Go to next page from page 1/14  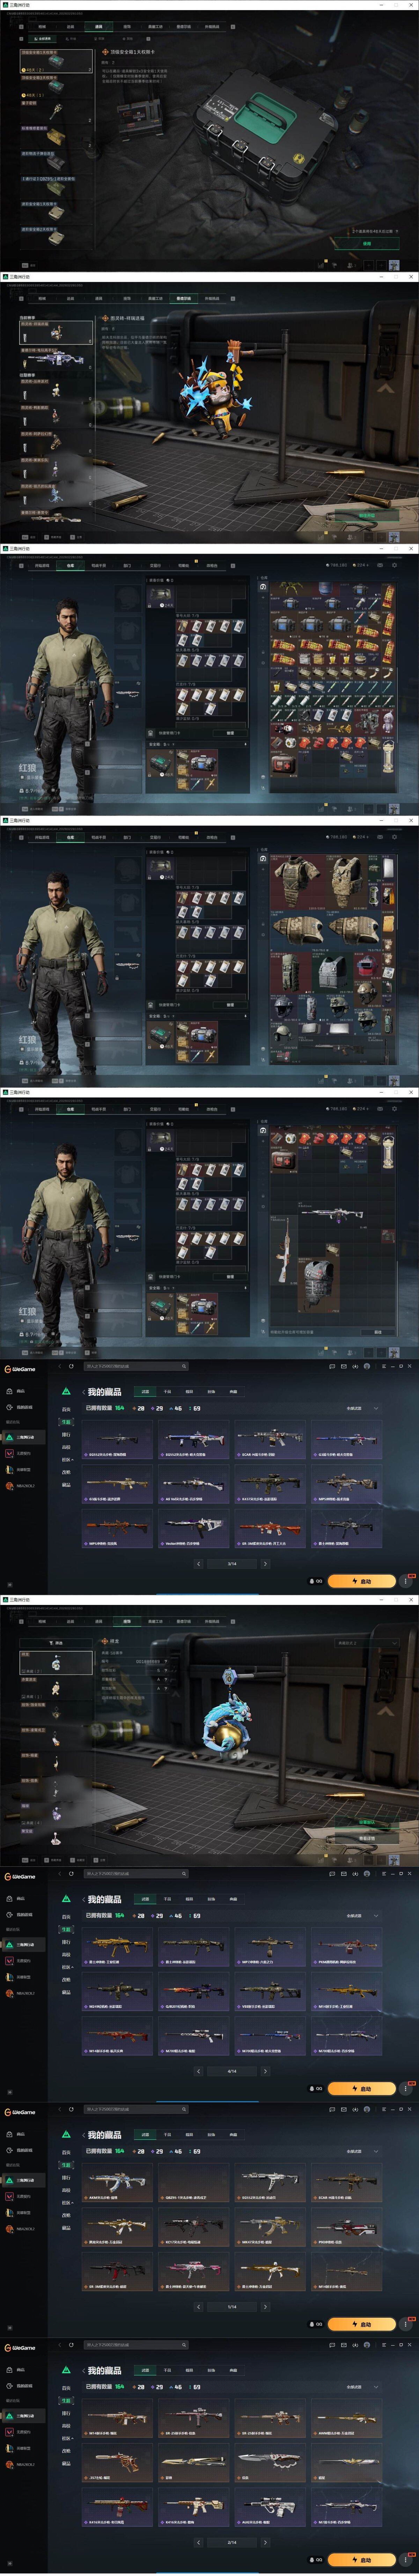pyautogui.click(x=265, y=2307)
